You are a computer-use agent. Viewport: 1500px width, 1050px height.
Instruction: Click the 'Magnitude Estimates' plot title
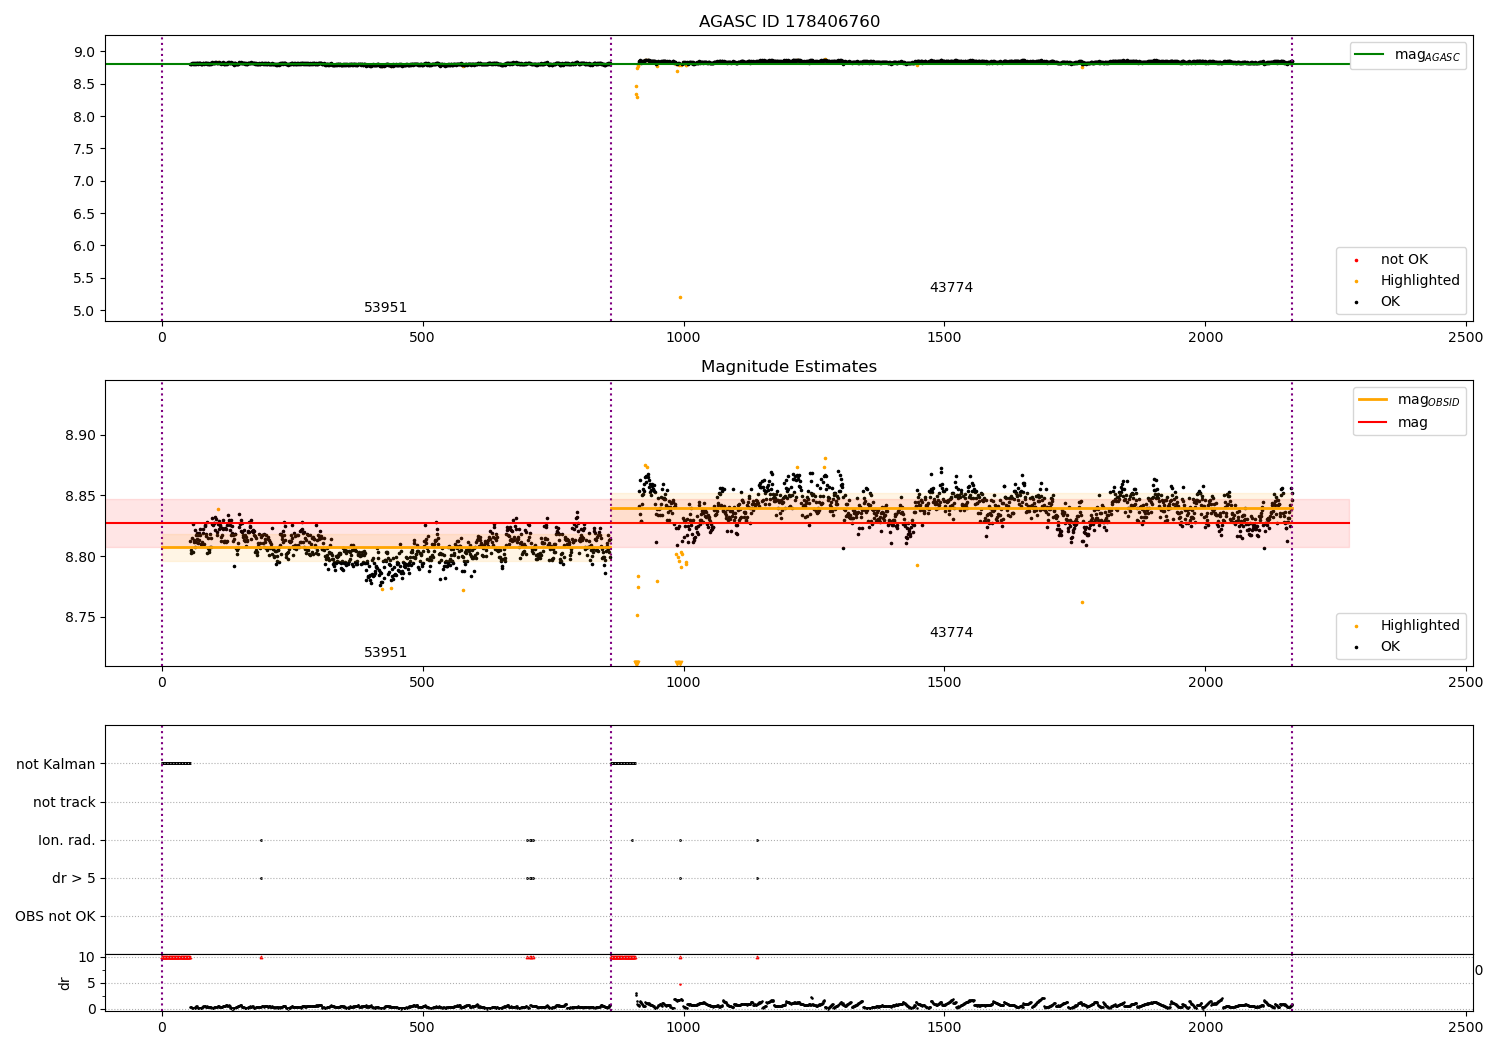[789, 367]
